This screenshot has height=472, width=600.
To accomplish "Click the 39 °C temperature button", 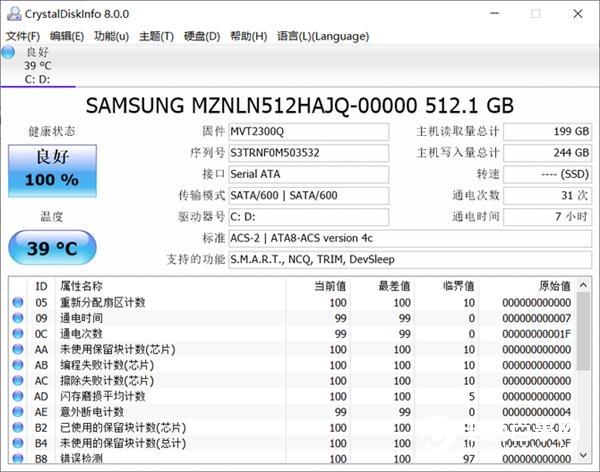I will click(52, 248).
